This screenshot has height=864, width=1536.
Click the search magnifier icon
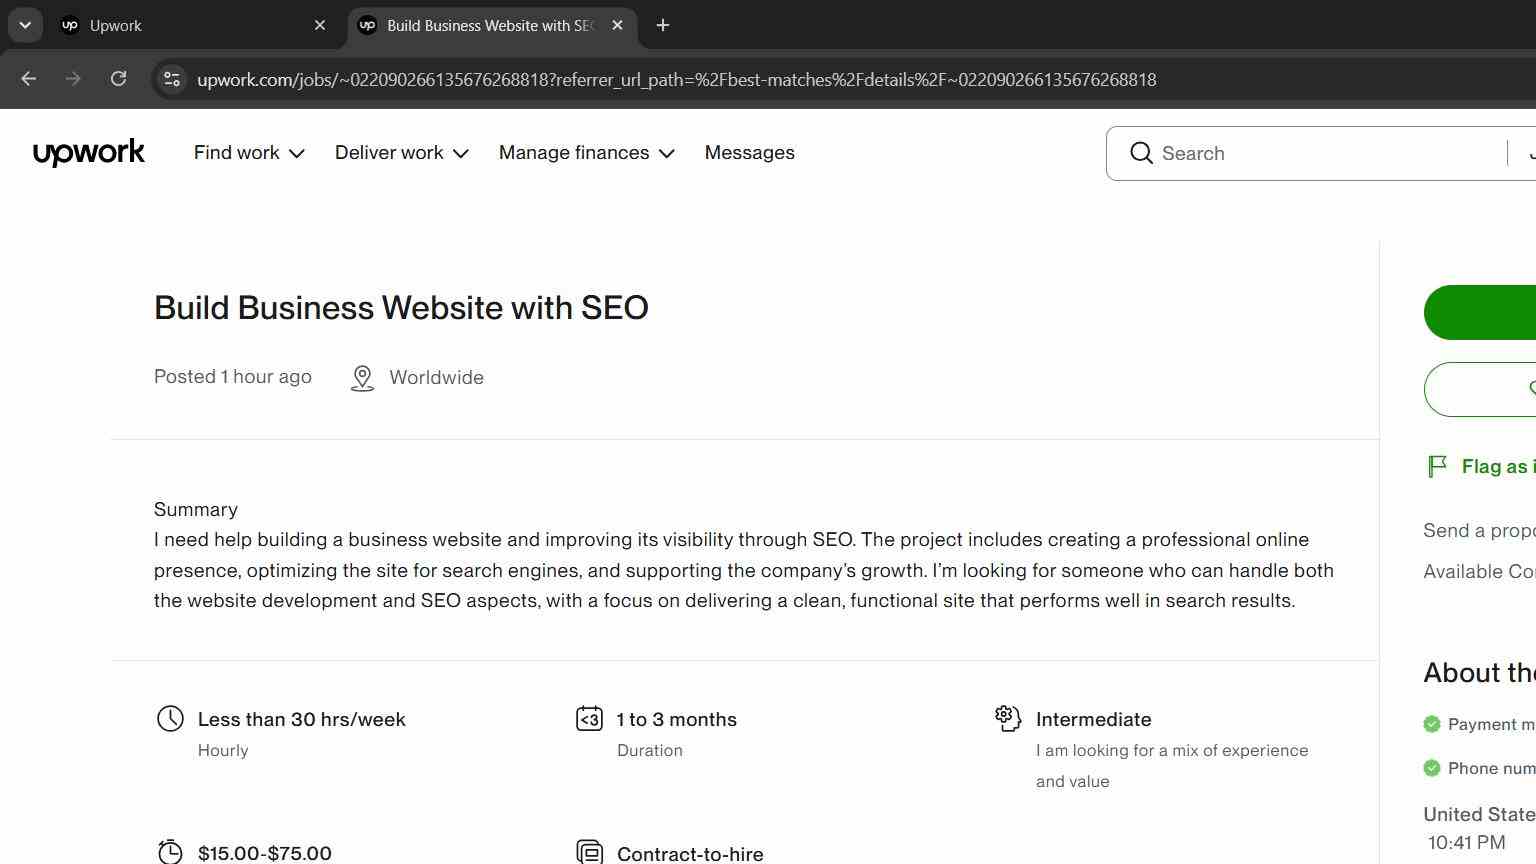coord(1141,153)
